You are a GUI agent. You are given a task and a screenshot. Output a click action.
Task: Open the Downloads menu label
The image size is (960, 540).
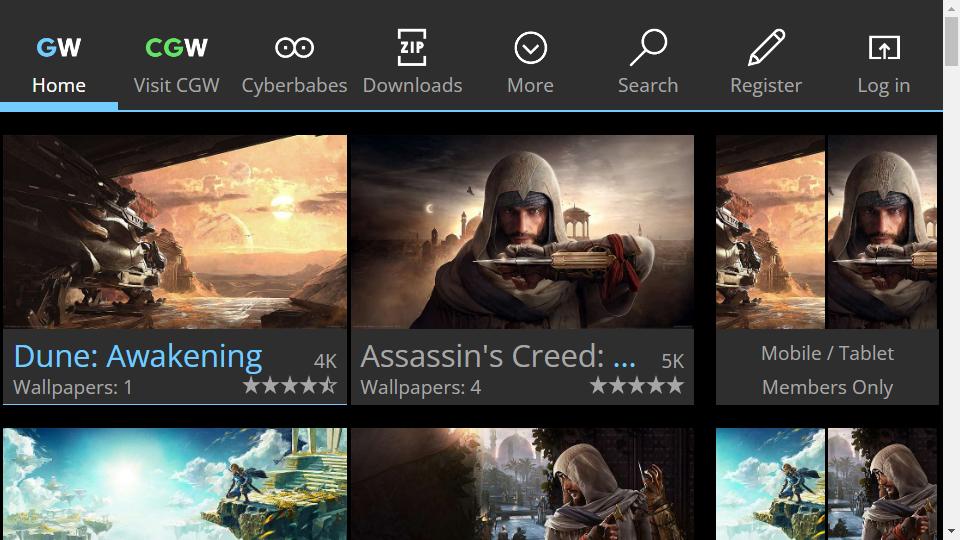click(412, 85)
